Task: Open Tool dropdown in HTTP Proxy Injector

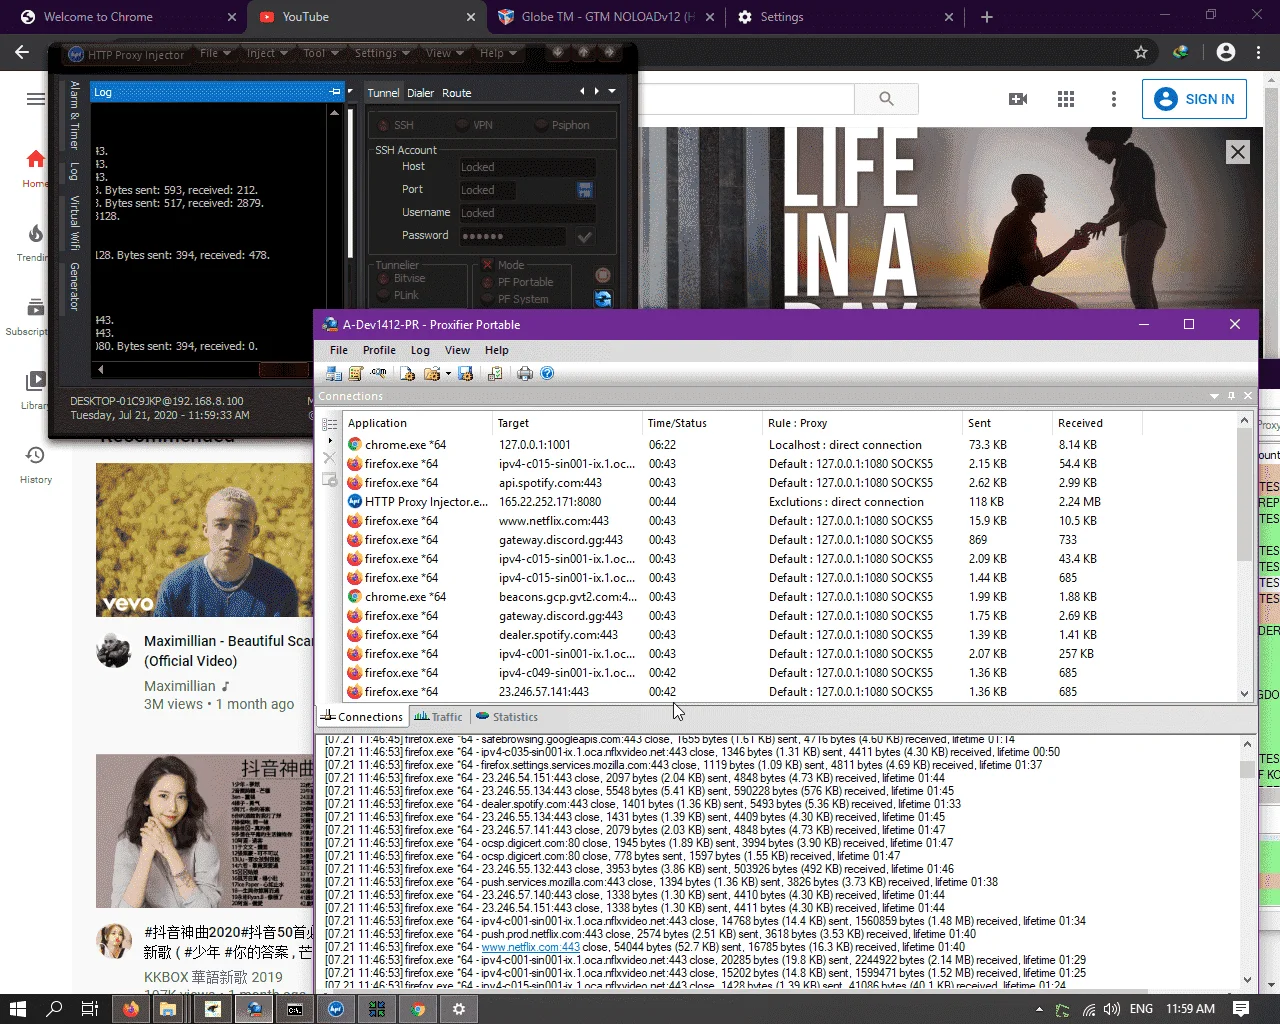Action: pos(320,53)
